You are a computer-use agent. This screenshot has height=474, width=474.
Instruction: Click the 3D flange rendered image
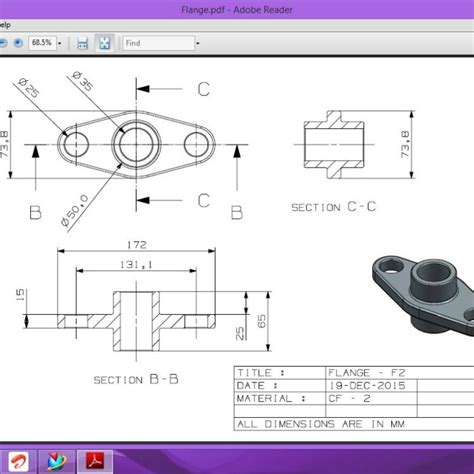pyautogui.click(x=423, y=295)
